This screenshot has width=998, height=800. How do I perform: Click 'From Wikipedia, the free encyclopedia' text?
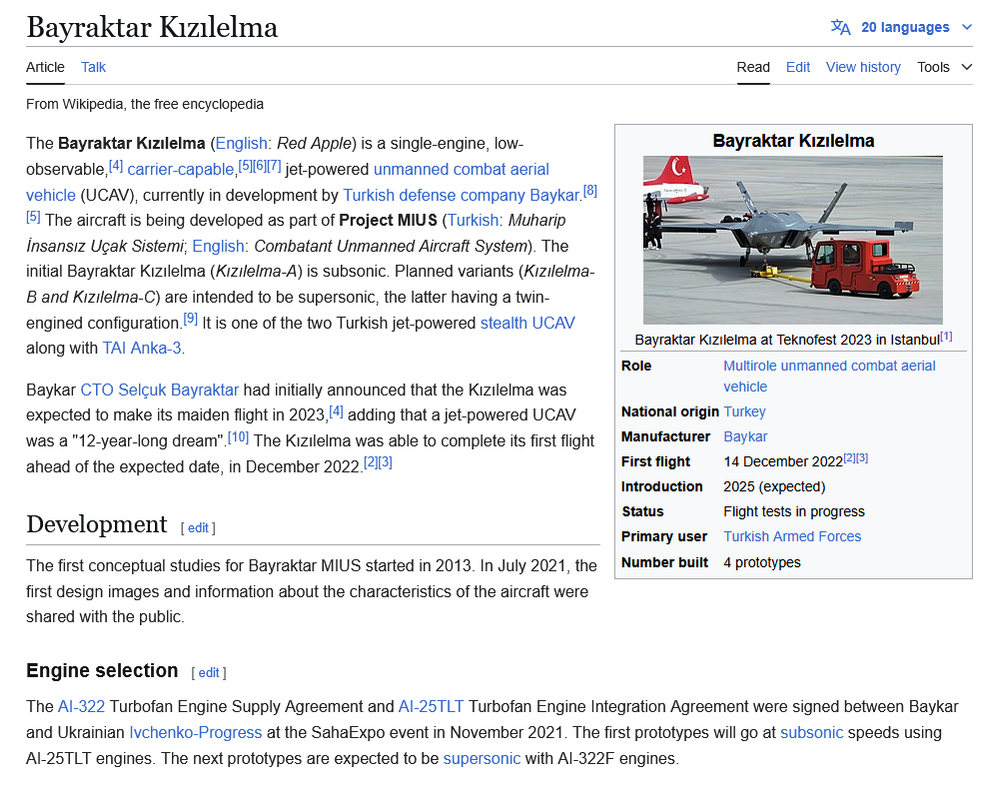tap(144, 104)
